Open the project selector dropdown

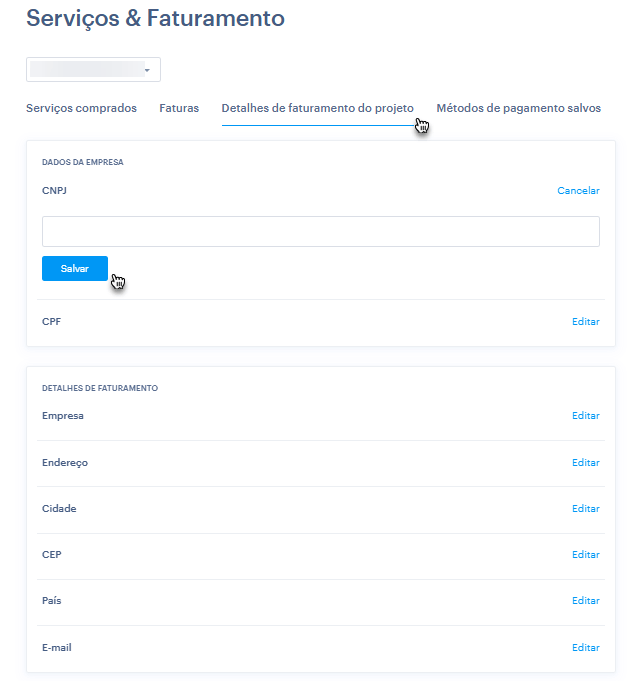[93, 70]
